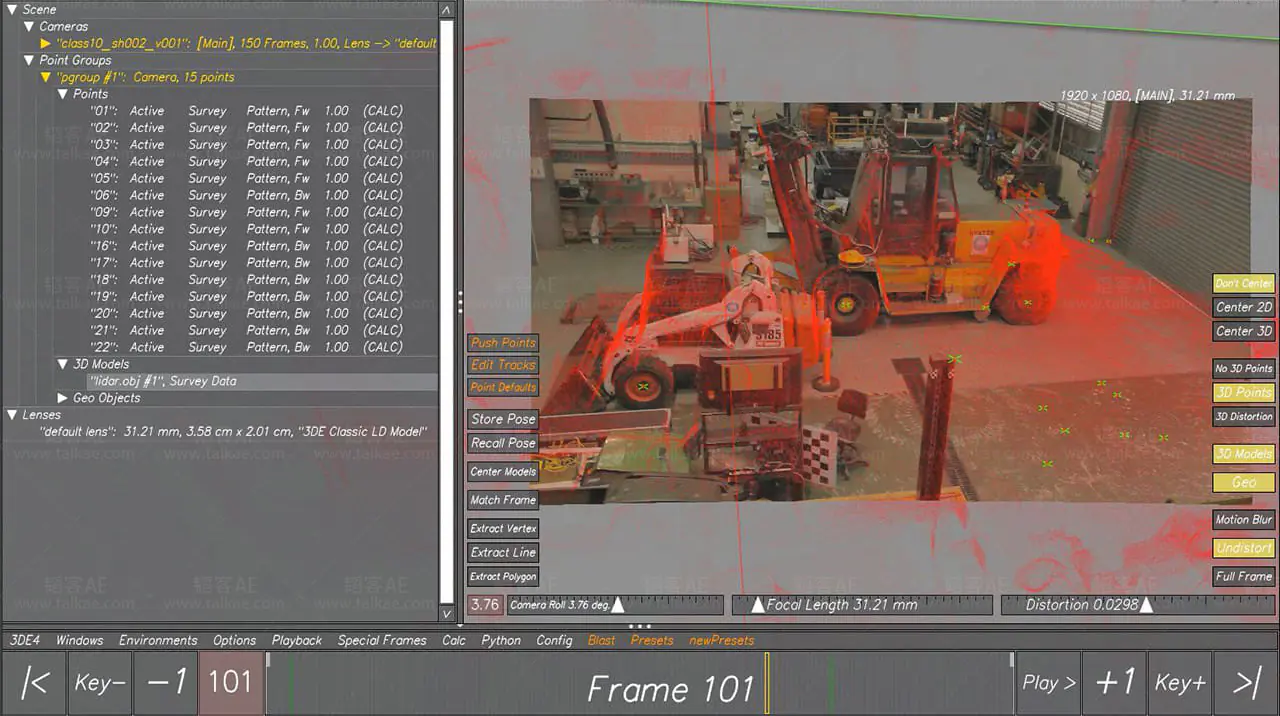Enable Motion Blur toggle
The width and height of the screenshot is (1280, 716).
click(1243, 520)
